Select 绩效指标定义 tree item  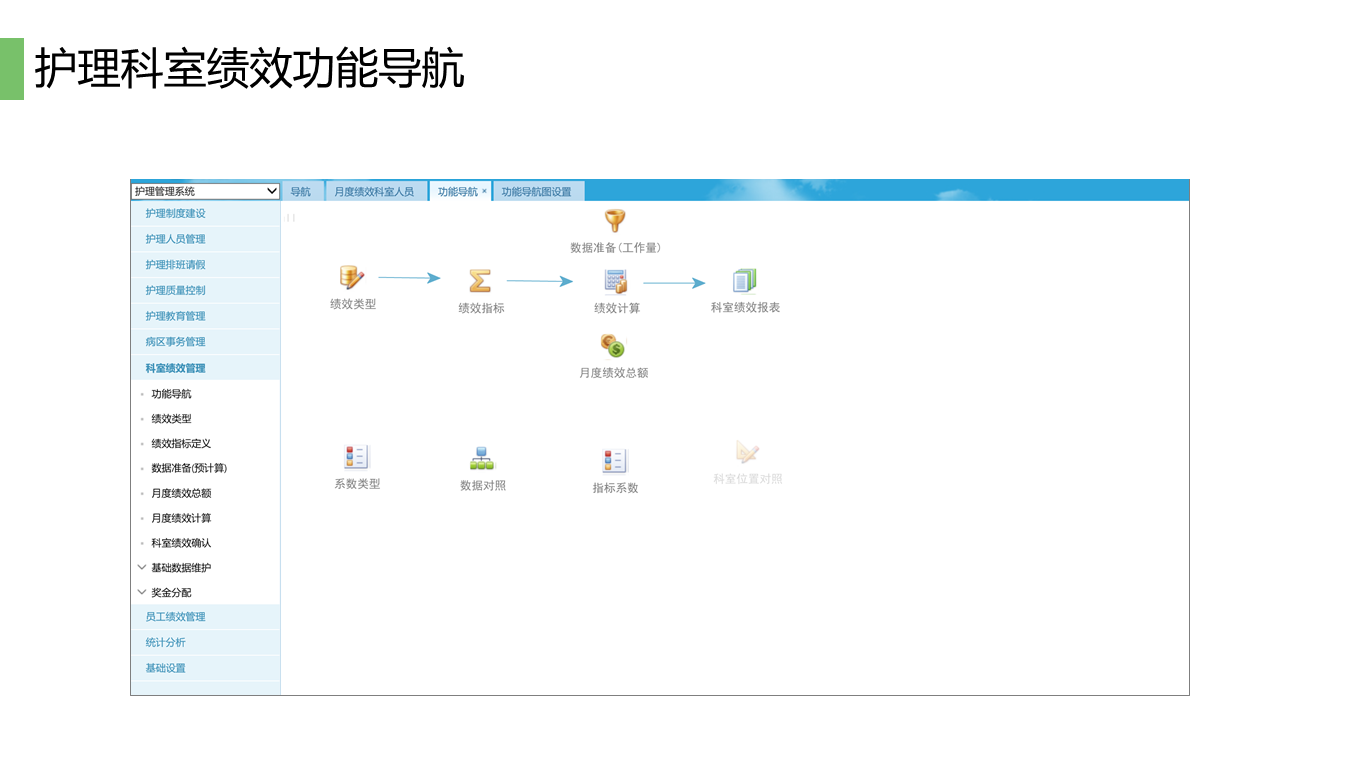(x=181, y=444)
